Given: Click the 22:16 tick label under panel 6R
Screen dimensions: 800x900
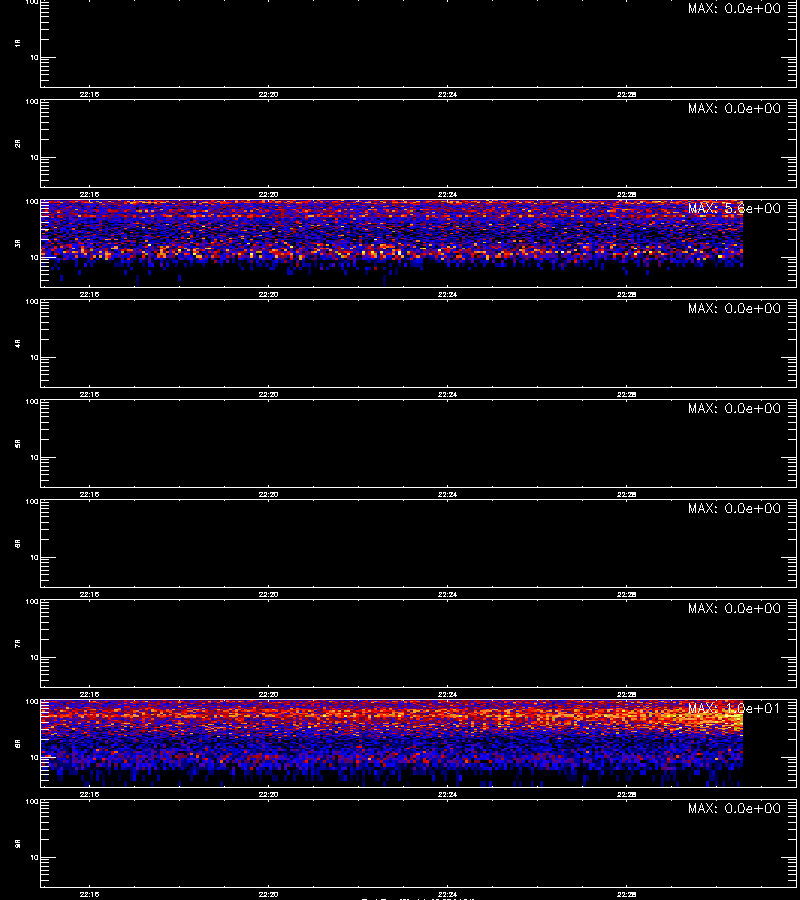Looking at the screenshot, I should (x=89, y=595).
